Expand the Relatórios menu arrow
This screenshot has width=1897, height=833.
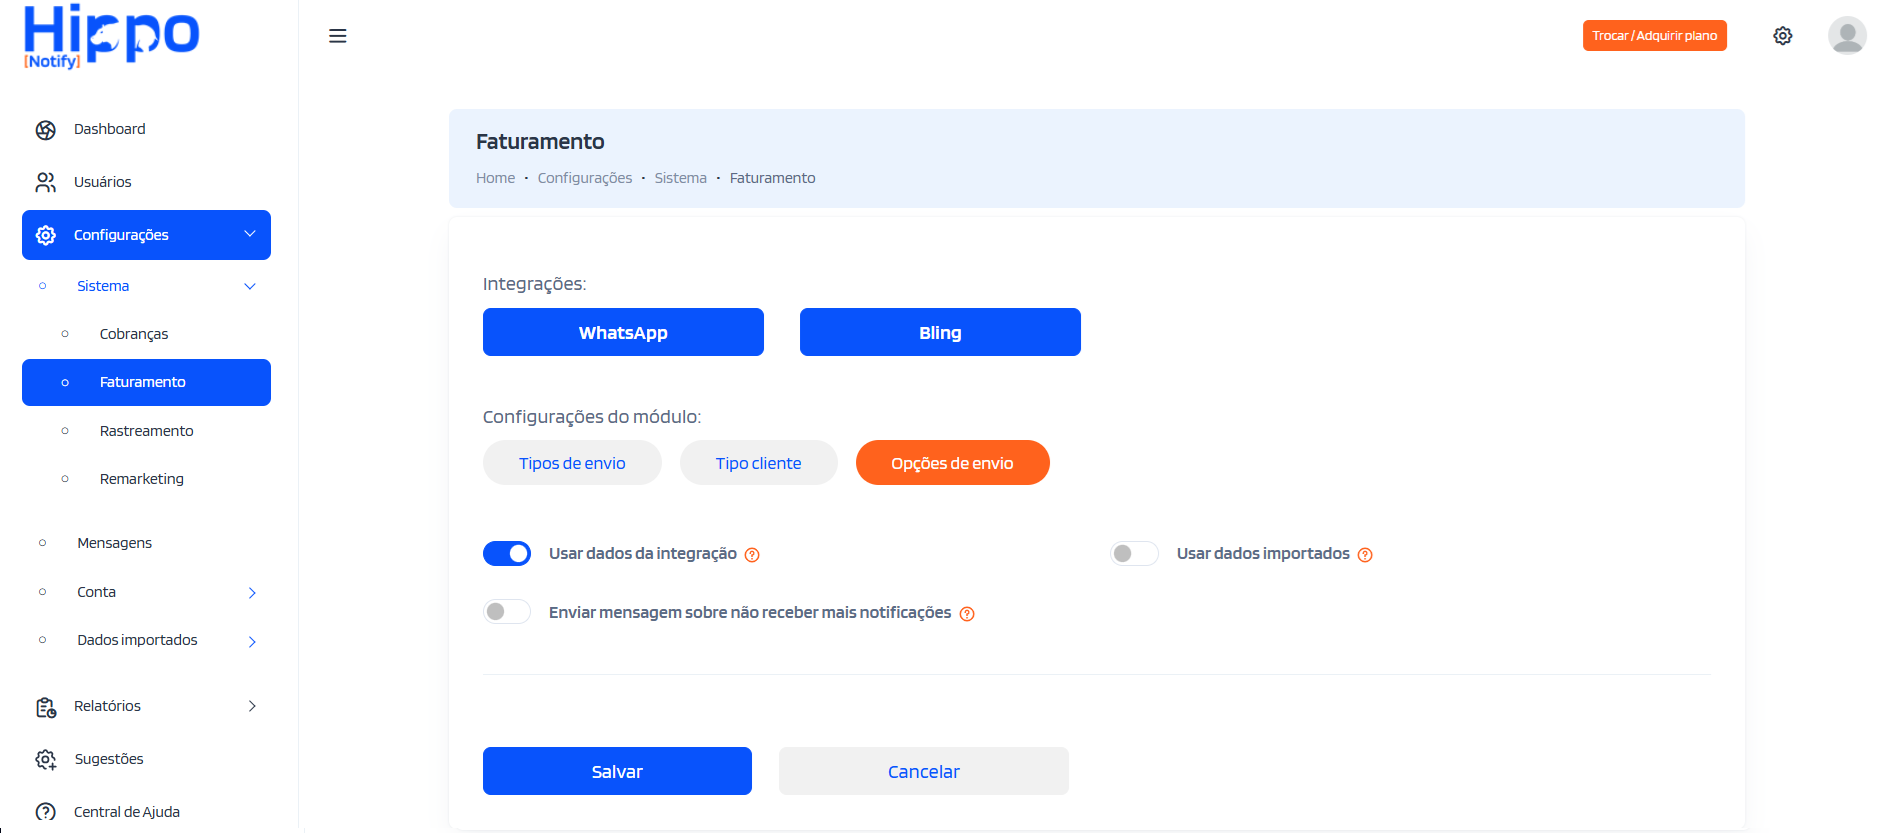(x=252, y=706)
